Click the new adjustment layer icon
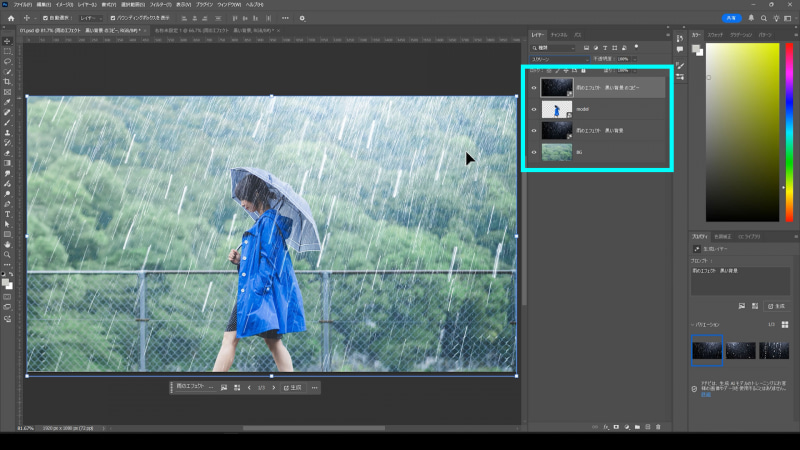This screenshot has width=800, height=450. pyautogui.click(x=627, y=427)
